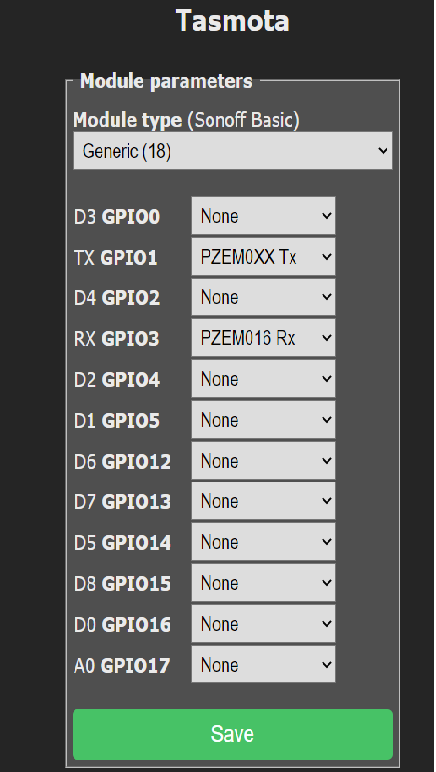436x772 pixels.
Task: Expand the D2 GPIO4 selector
Action: (x=263, y=379)
